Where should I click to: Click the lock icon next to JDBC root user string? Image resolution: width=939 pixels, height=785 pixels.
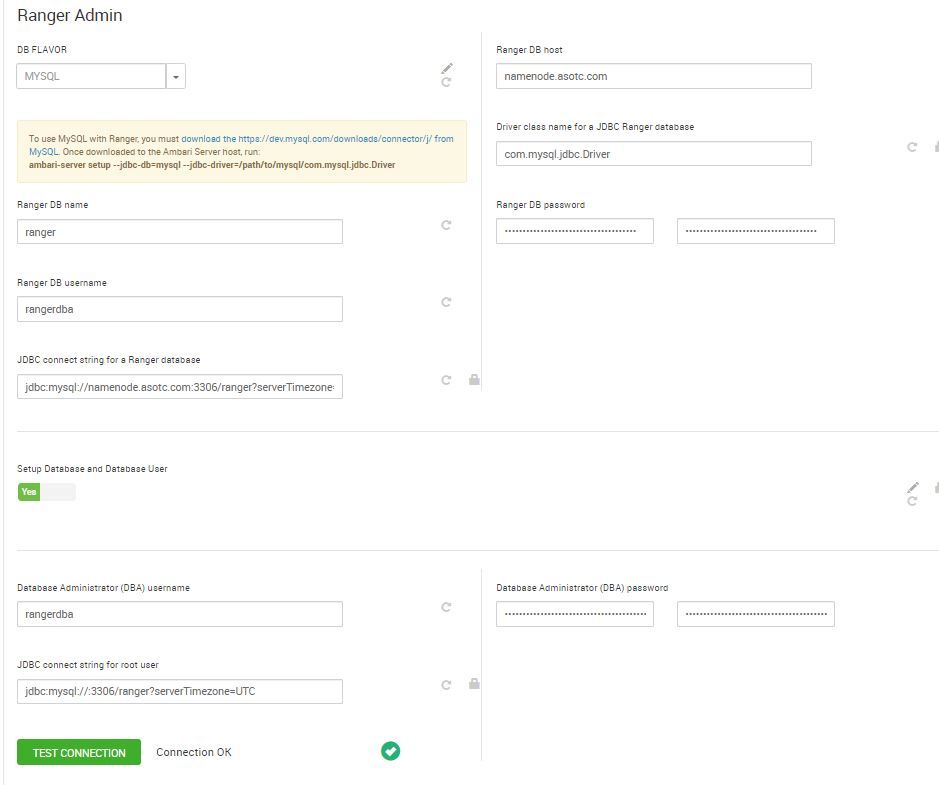(474, 684)
